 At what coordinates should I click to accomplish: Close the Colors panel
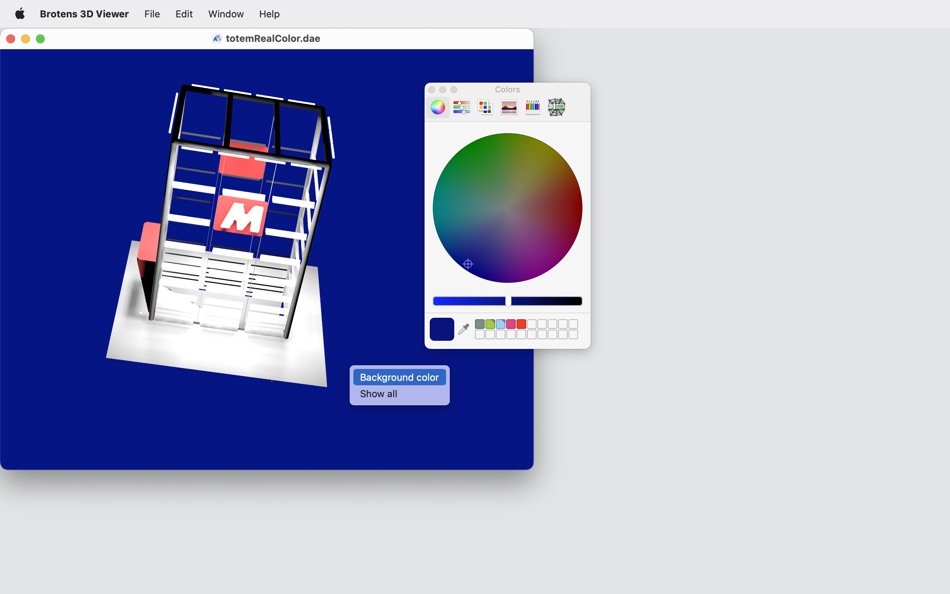pyautogui.click(x=432, y=90)
